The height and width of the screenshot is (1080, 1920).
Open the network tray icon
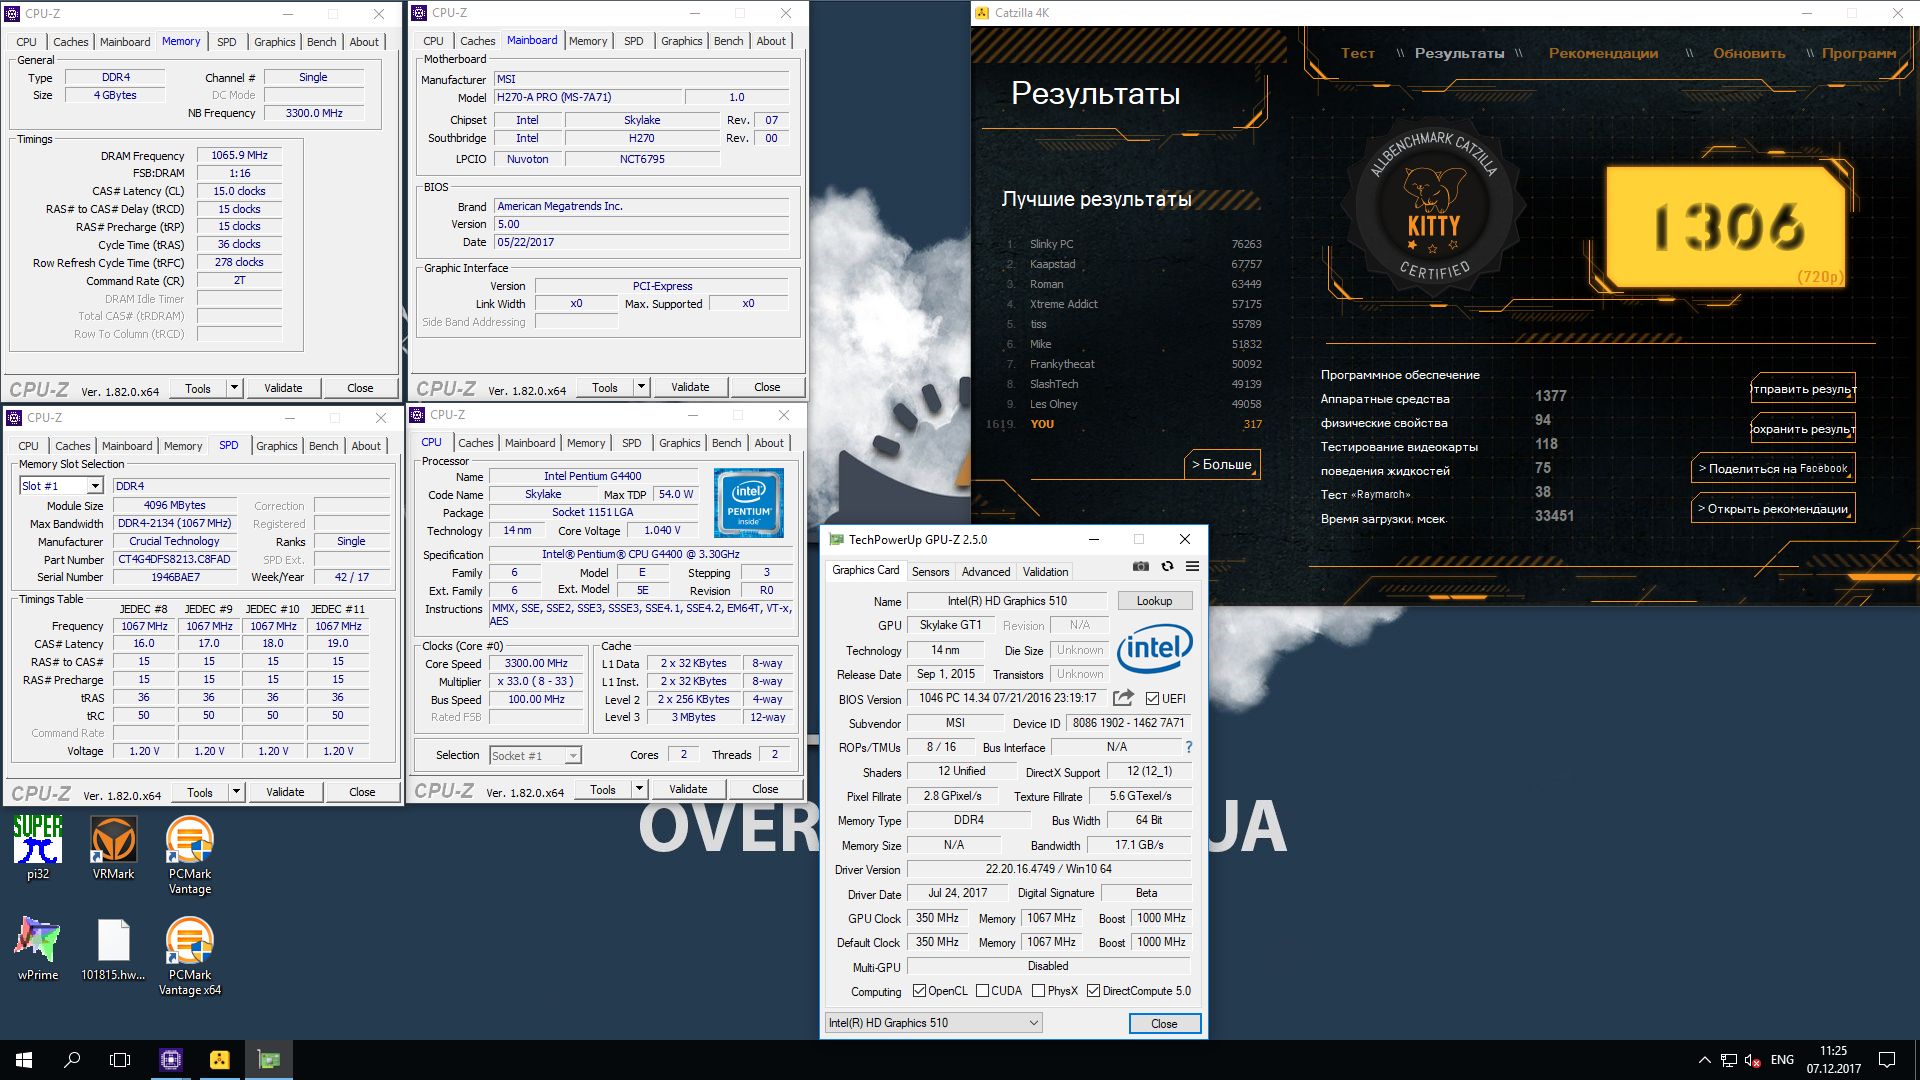pos(1728,1060)
